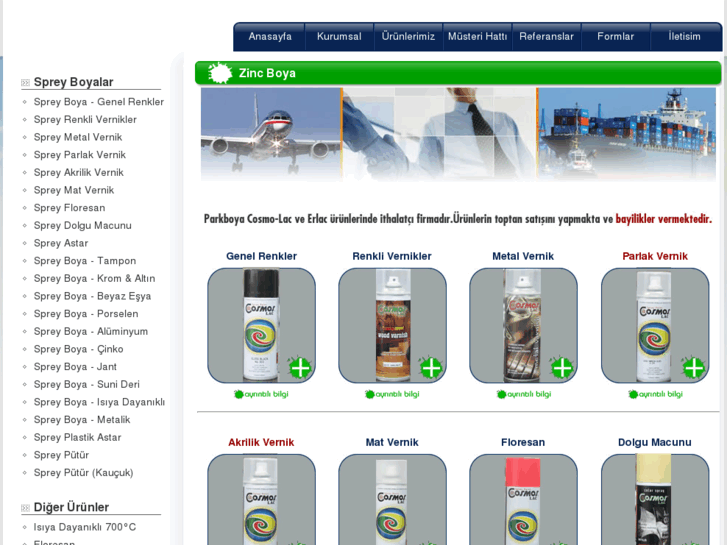This screenshot has width=727, height=545.
Task: Open the Renkli Vernikler product title
Action: [392, 256]
